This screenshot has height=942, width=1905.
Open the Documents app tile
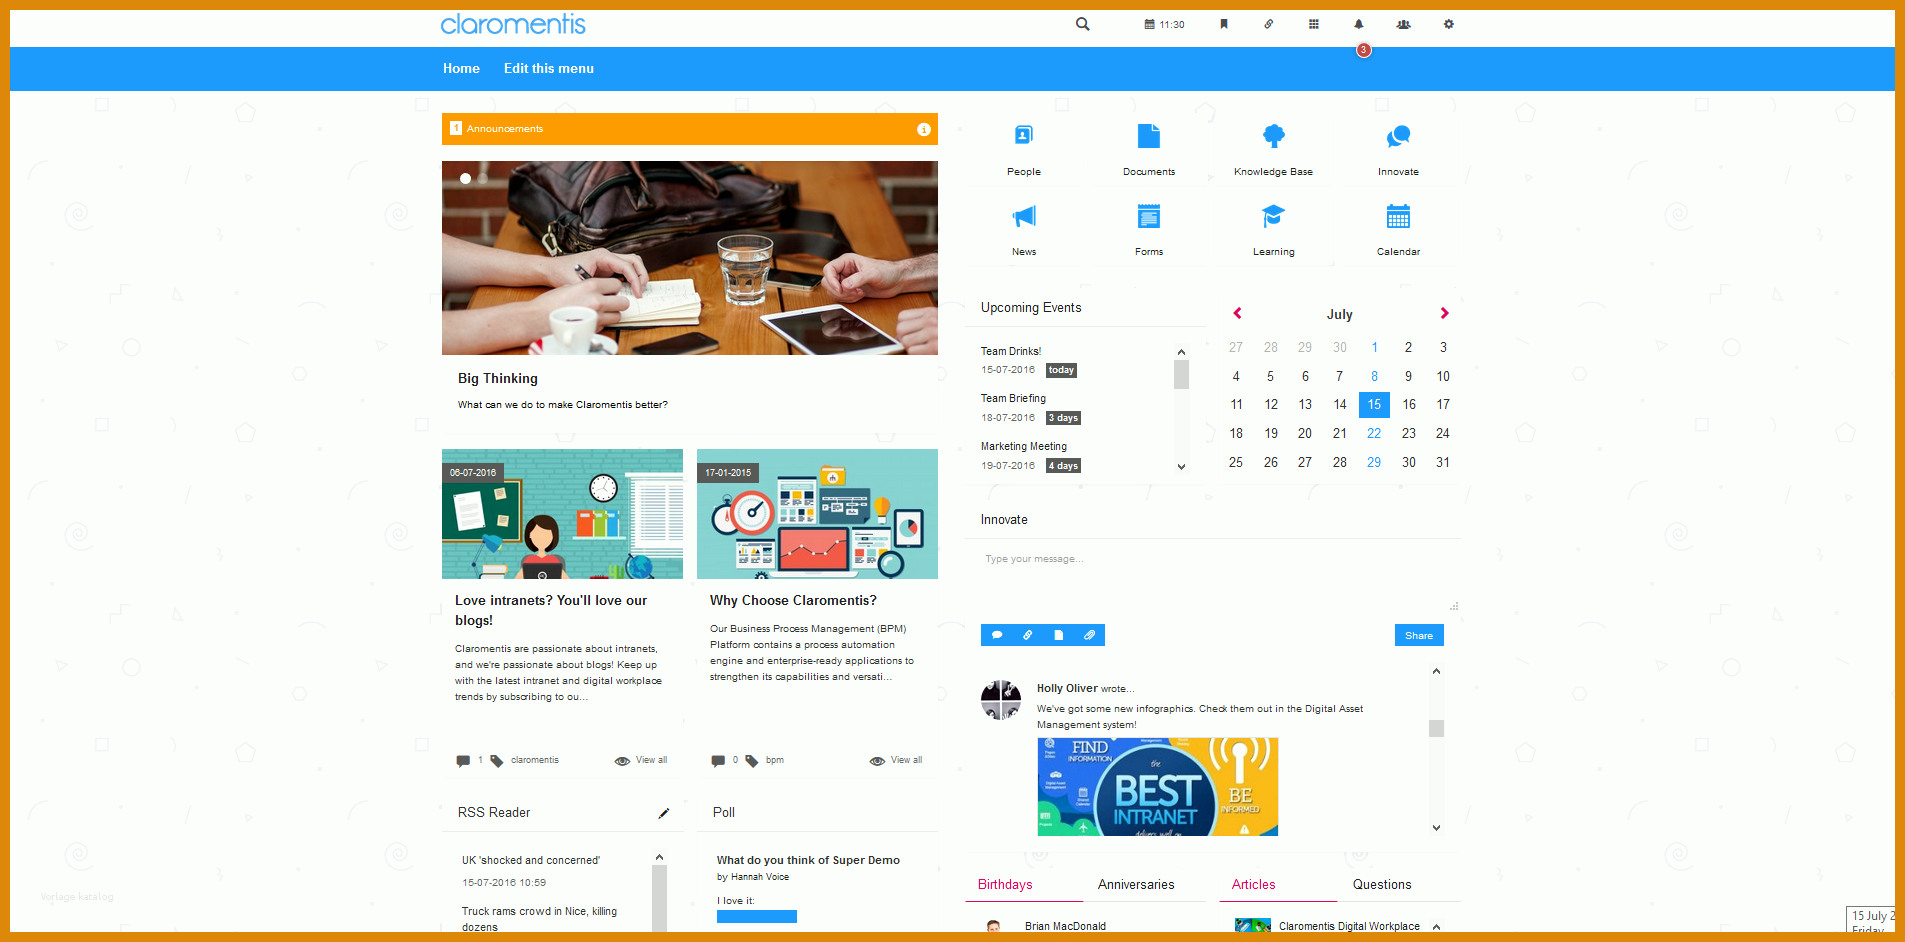tap(1149, 150)
